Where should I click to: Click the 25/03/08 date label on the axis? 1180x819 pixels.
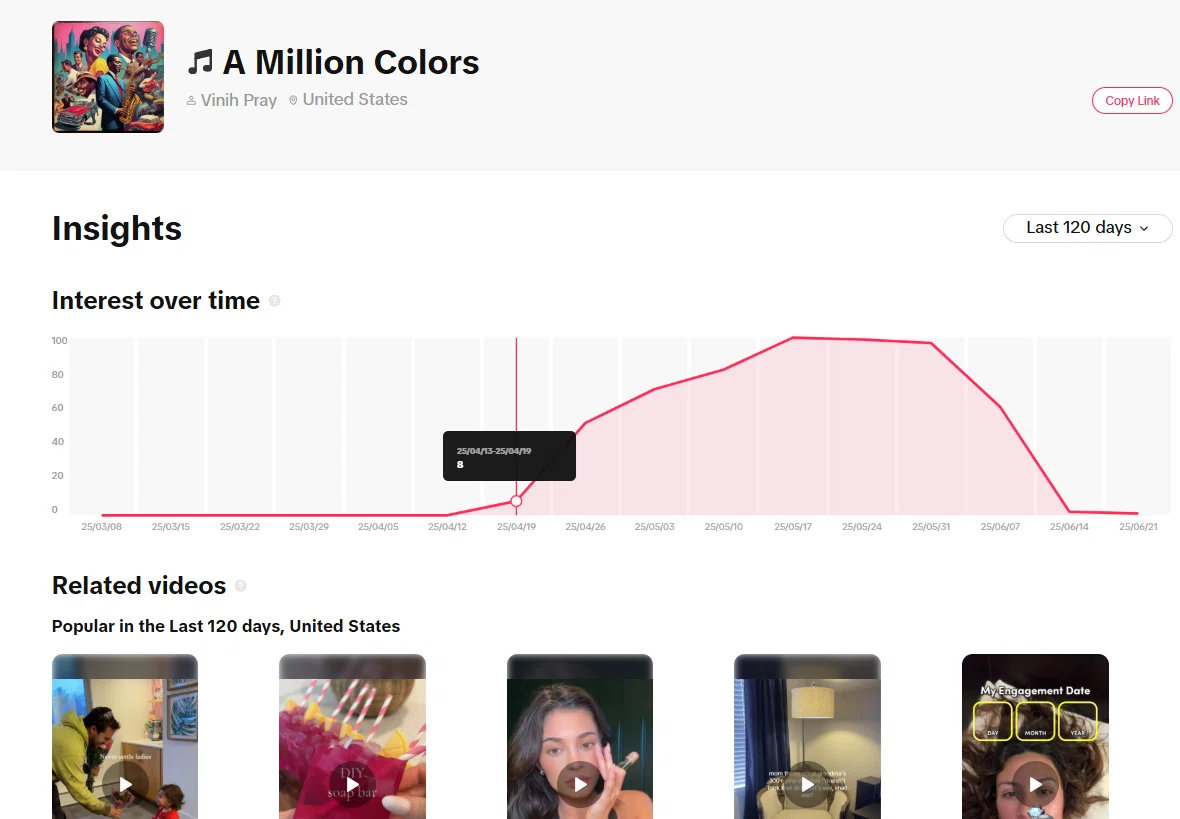click(x=102, y=527)
